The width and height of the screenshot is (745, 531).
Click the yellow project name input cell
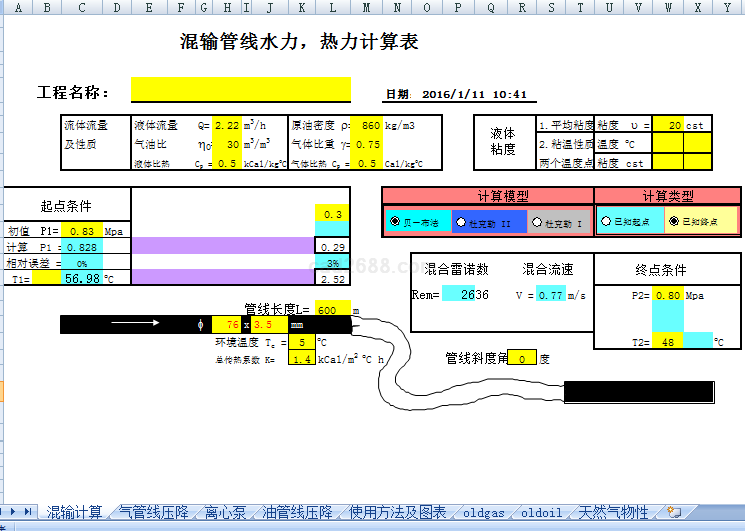coord(241,91)
